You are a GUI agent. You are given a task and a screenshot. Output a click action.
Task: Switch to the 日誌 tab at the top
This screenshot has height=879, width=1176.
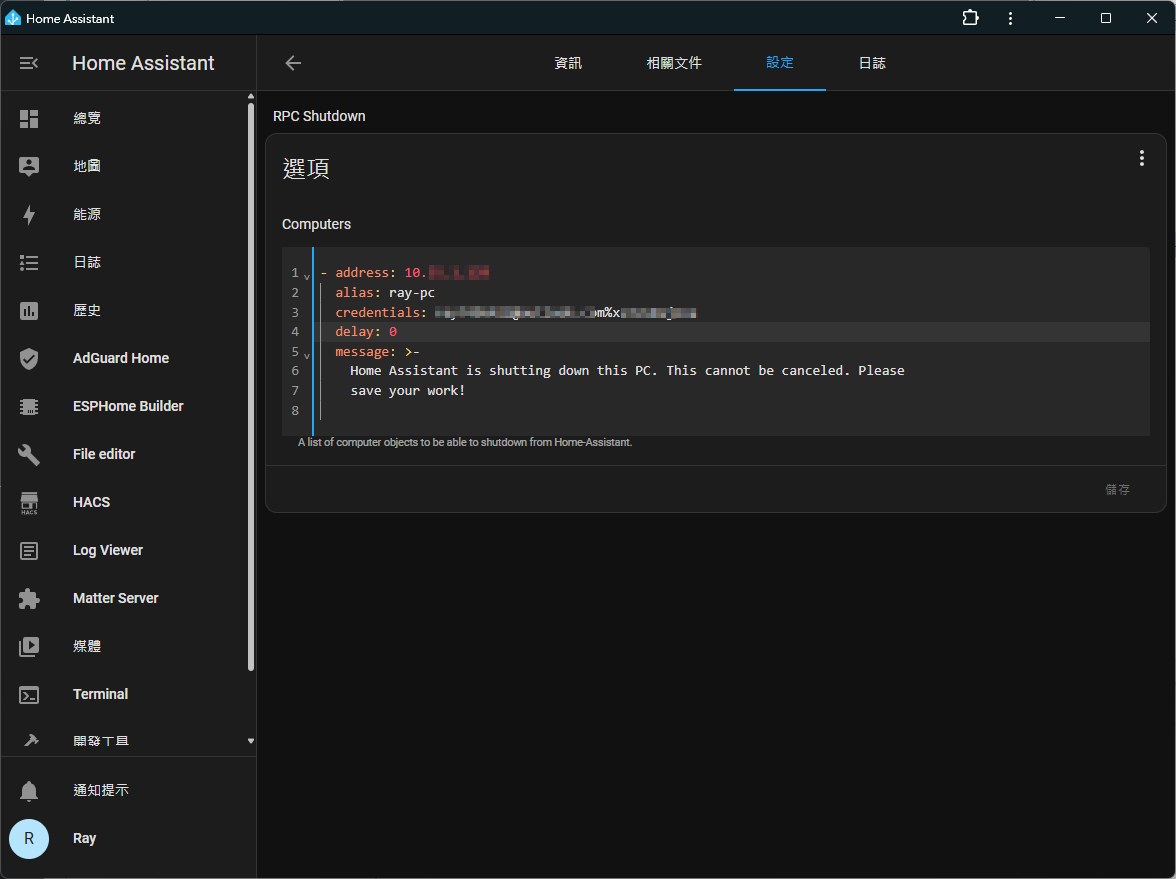pos(872,63)
